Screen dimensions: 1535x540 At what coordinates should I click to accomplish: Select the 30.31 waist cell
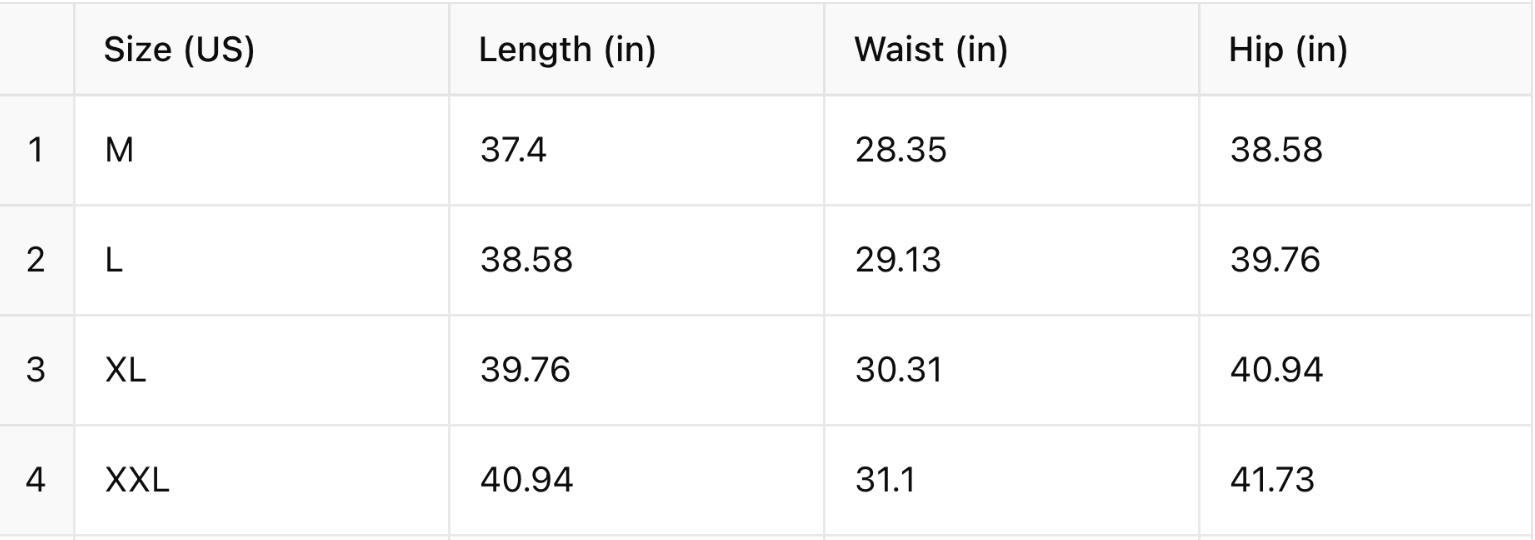point(897,371)
